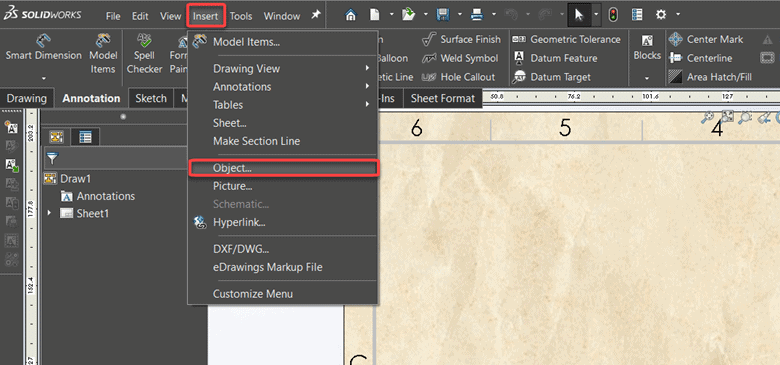Click the Model Items ribbon button
780x365 pixels.
tap(103, 54)
